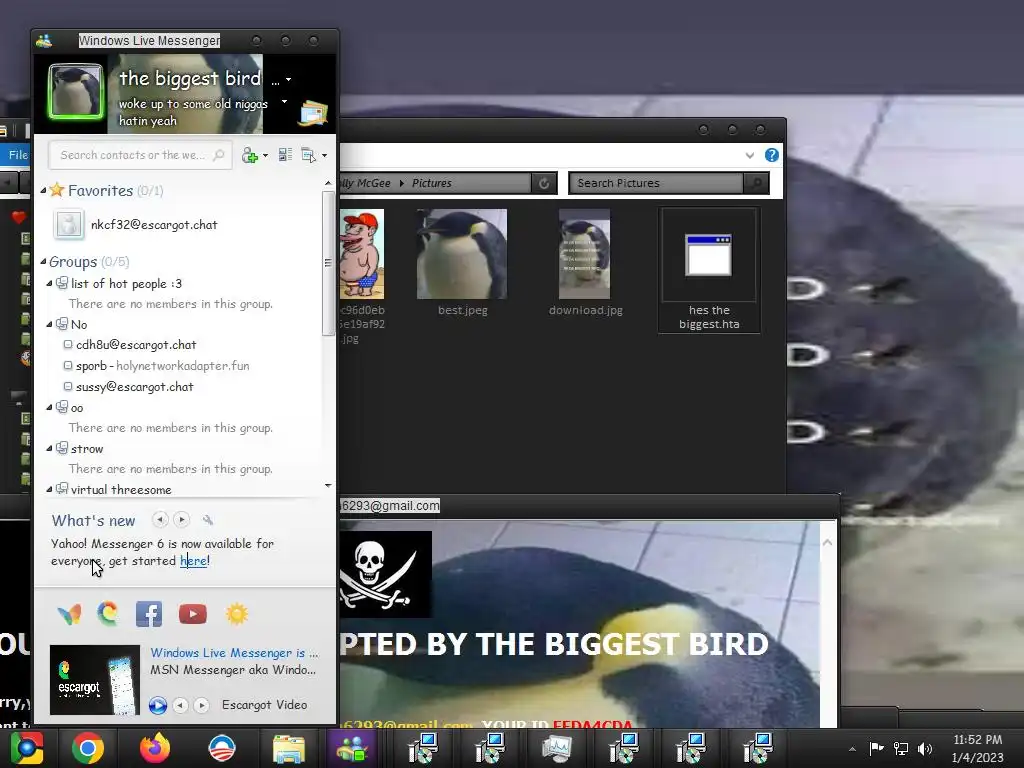The image size is (1024, 768).
Task: Collapse the 'list of hot people :3' group
Action: click(x=50, y=283)
